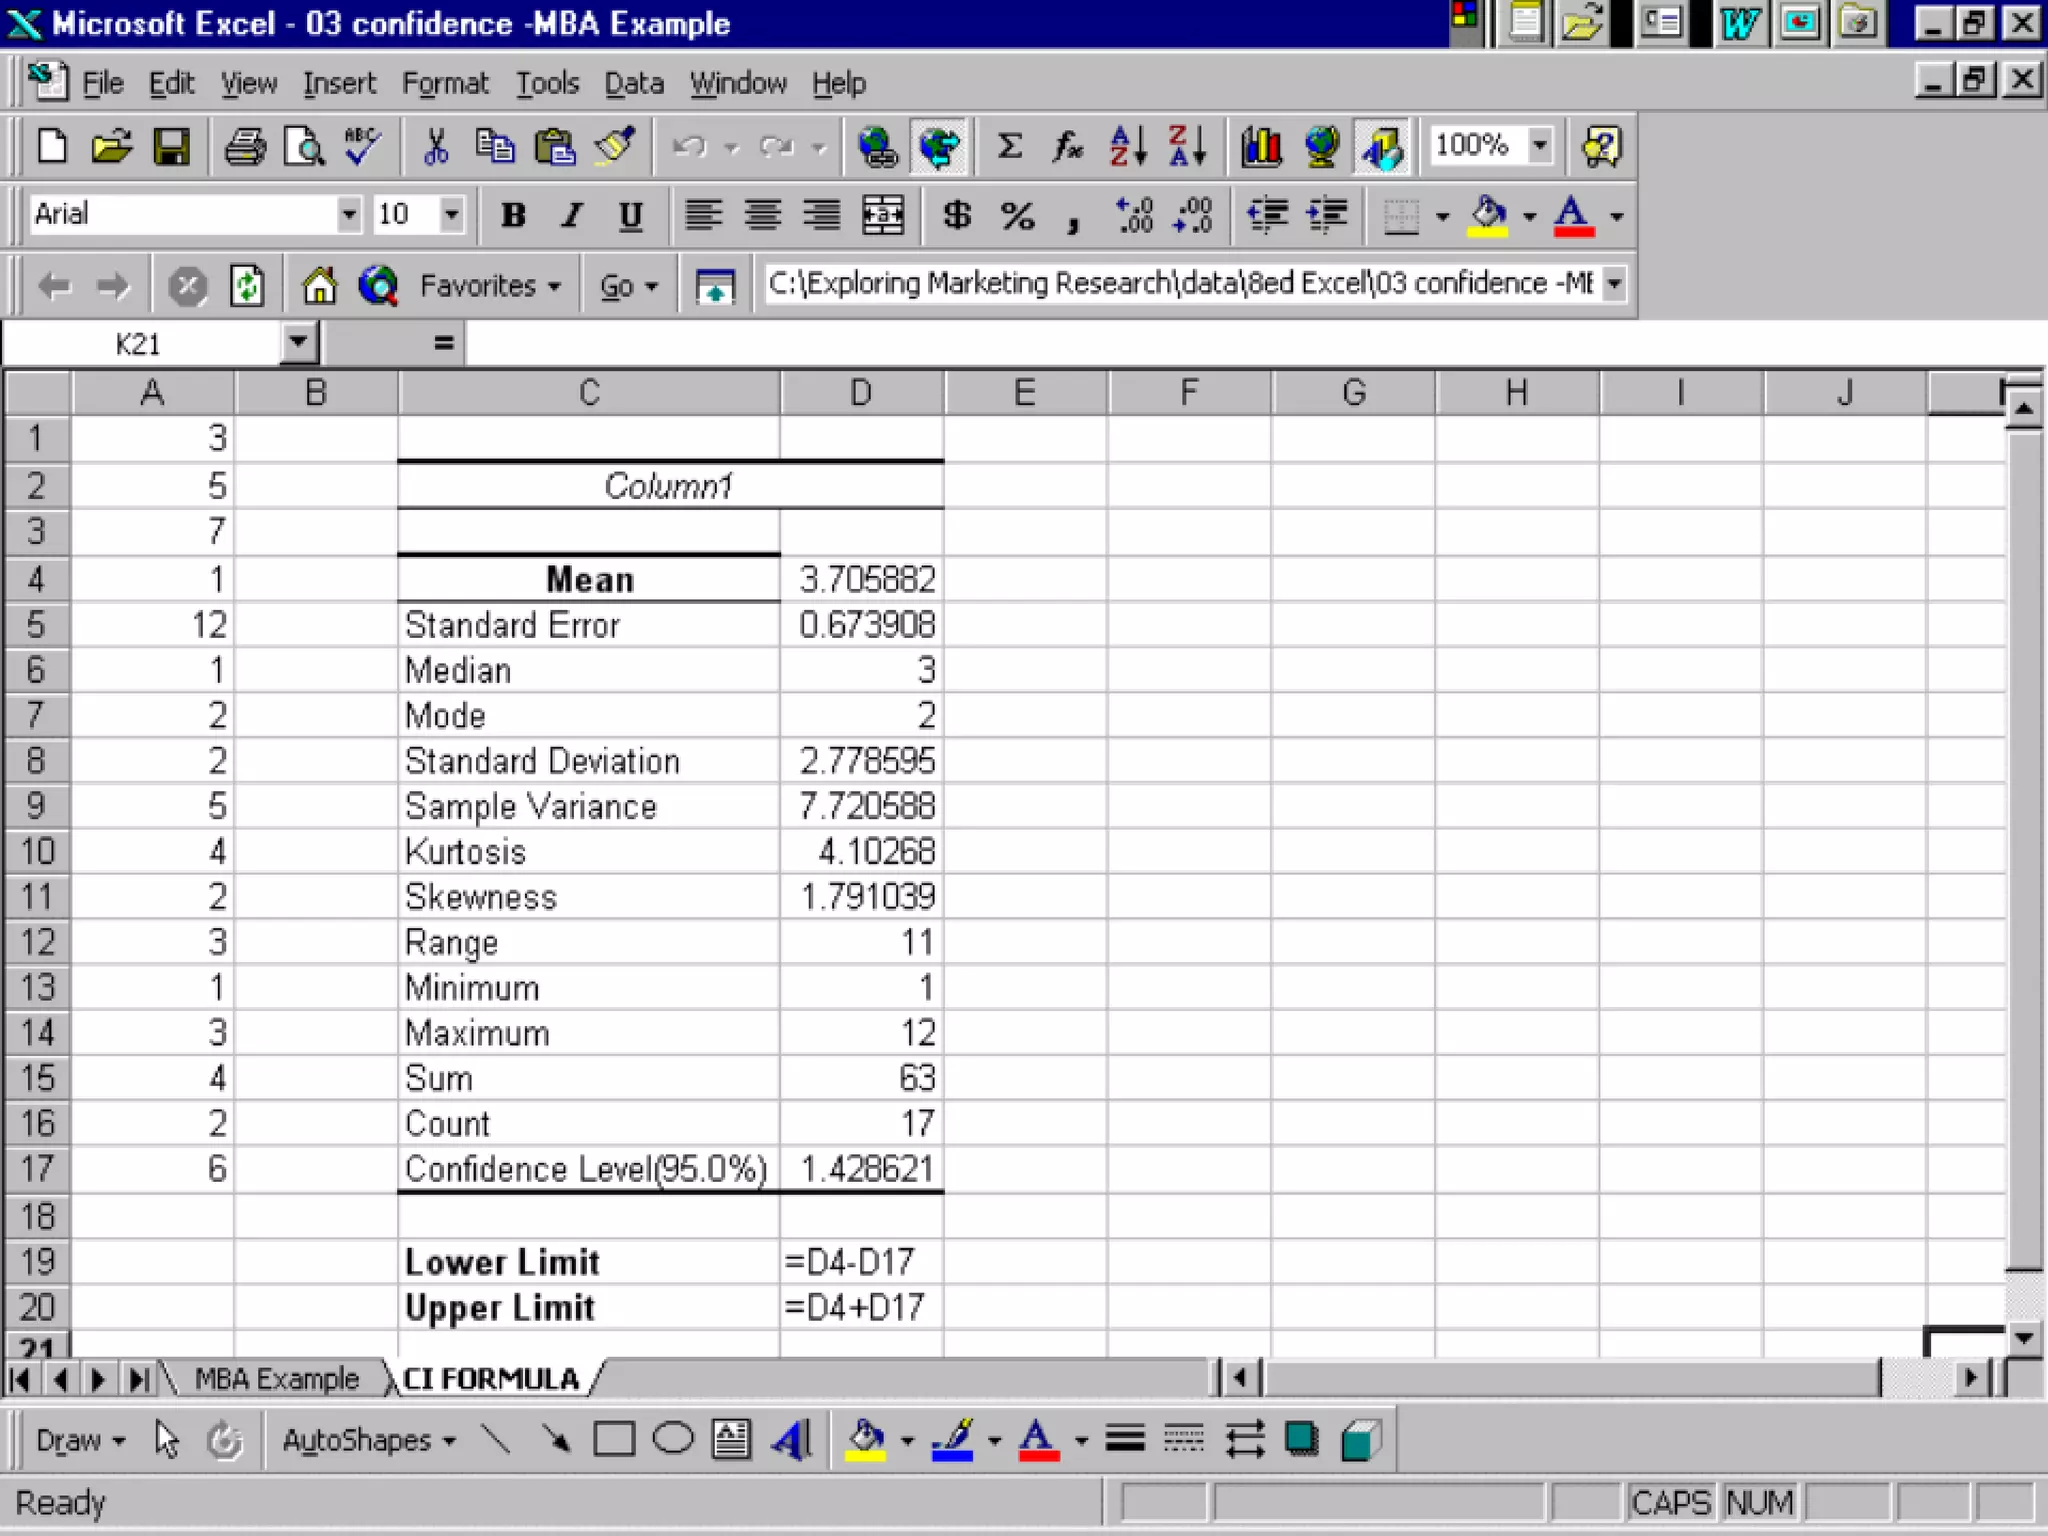
Task: Click the AutoSum sigma icon
Action: (x=1010, y=147)
